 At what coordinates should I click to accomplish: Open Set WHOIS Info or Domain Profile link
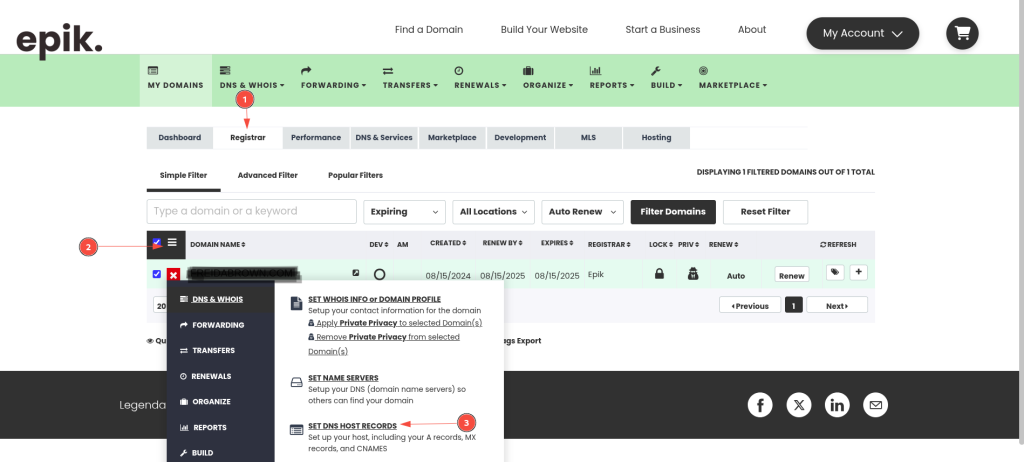374,299
